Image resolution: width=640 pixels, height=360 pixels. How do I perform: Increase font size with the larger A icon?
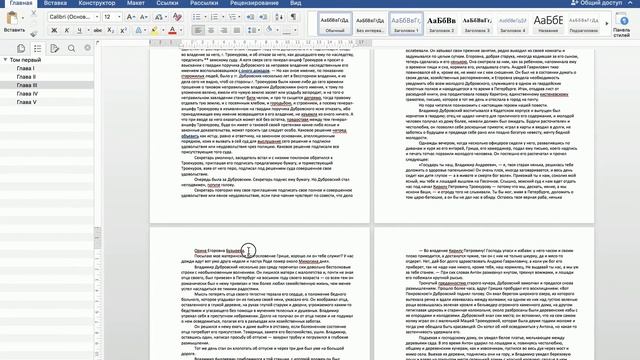pos(130,17)
